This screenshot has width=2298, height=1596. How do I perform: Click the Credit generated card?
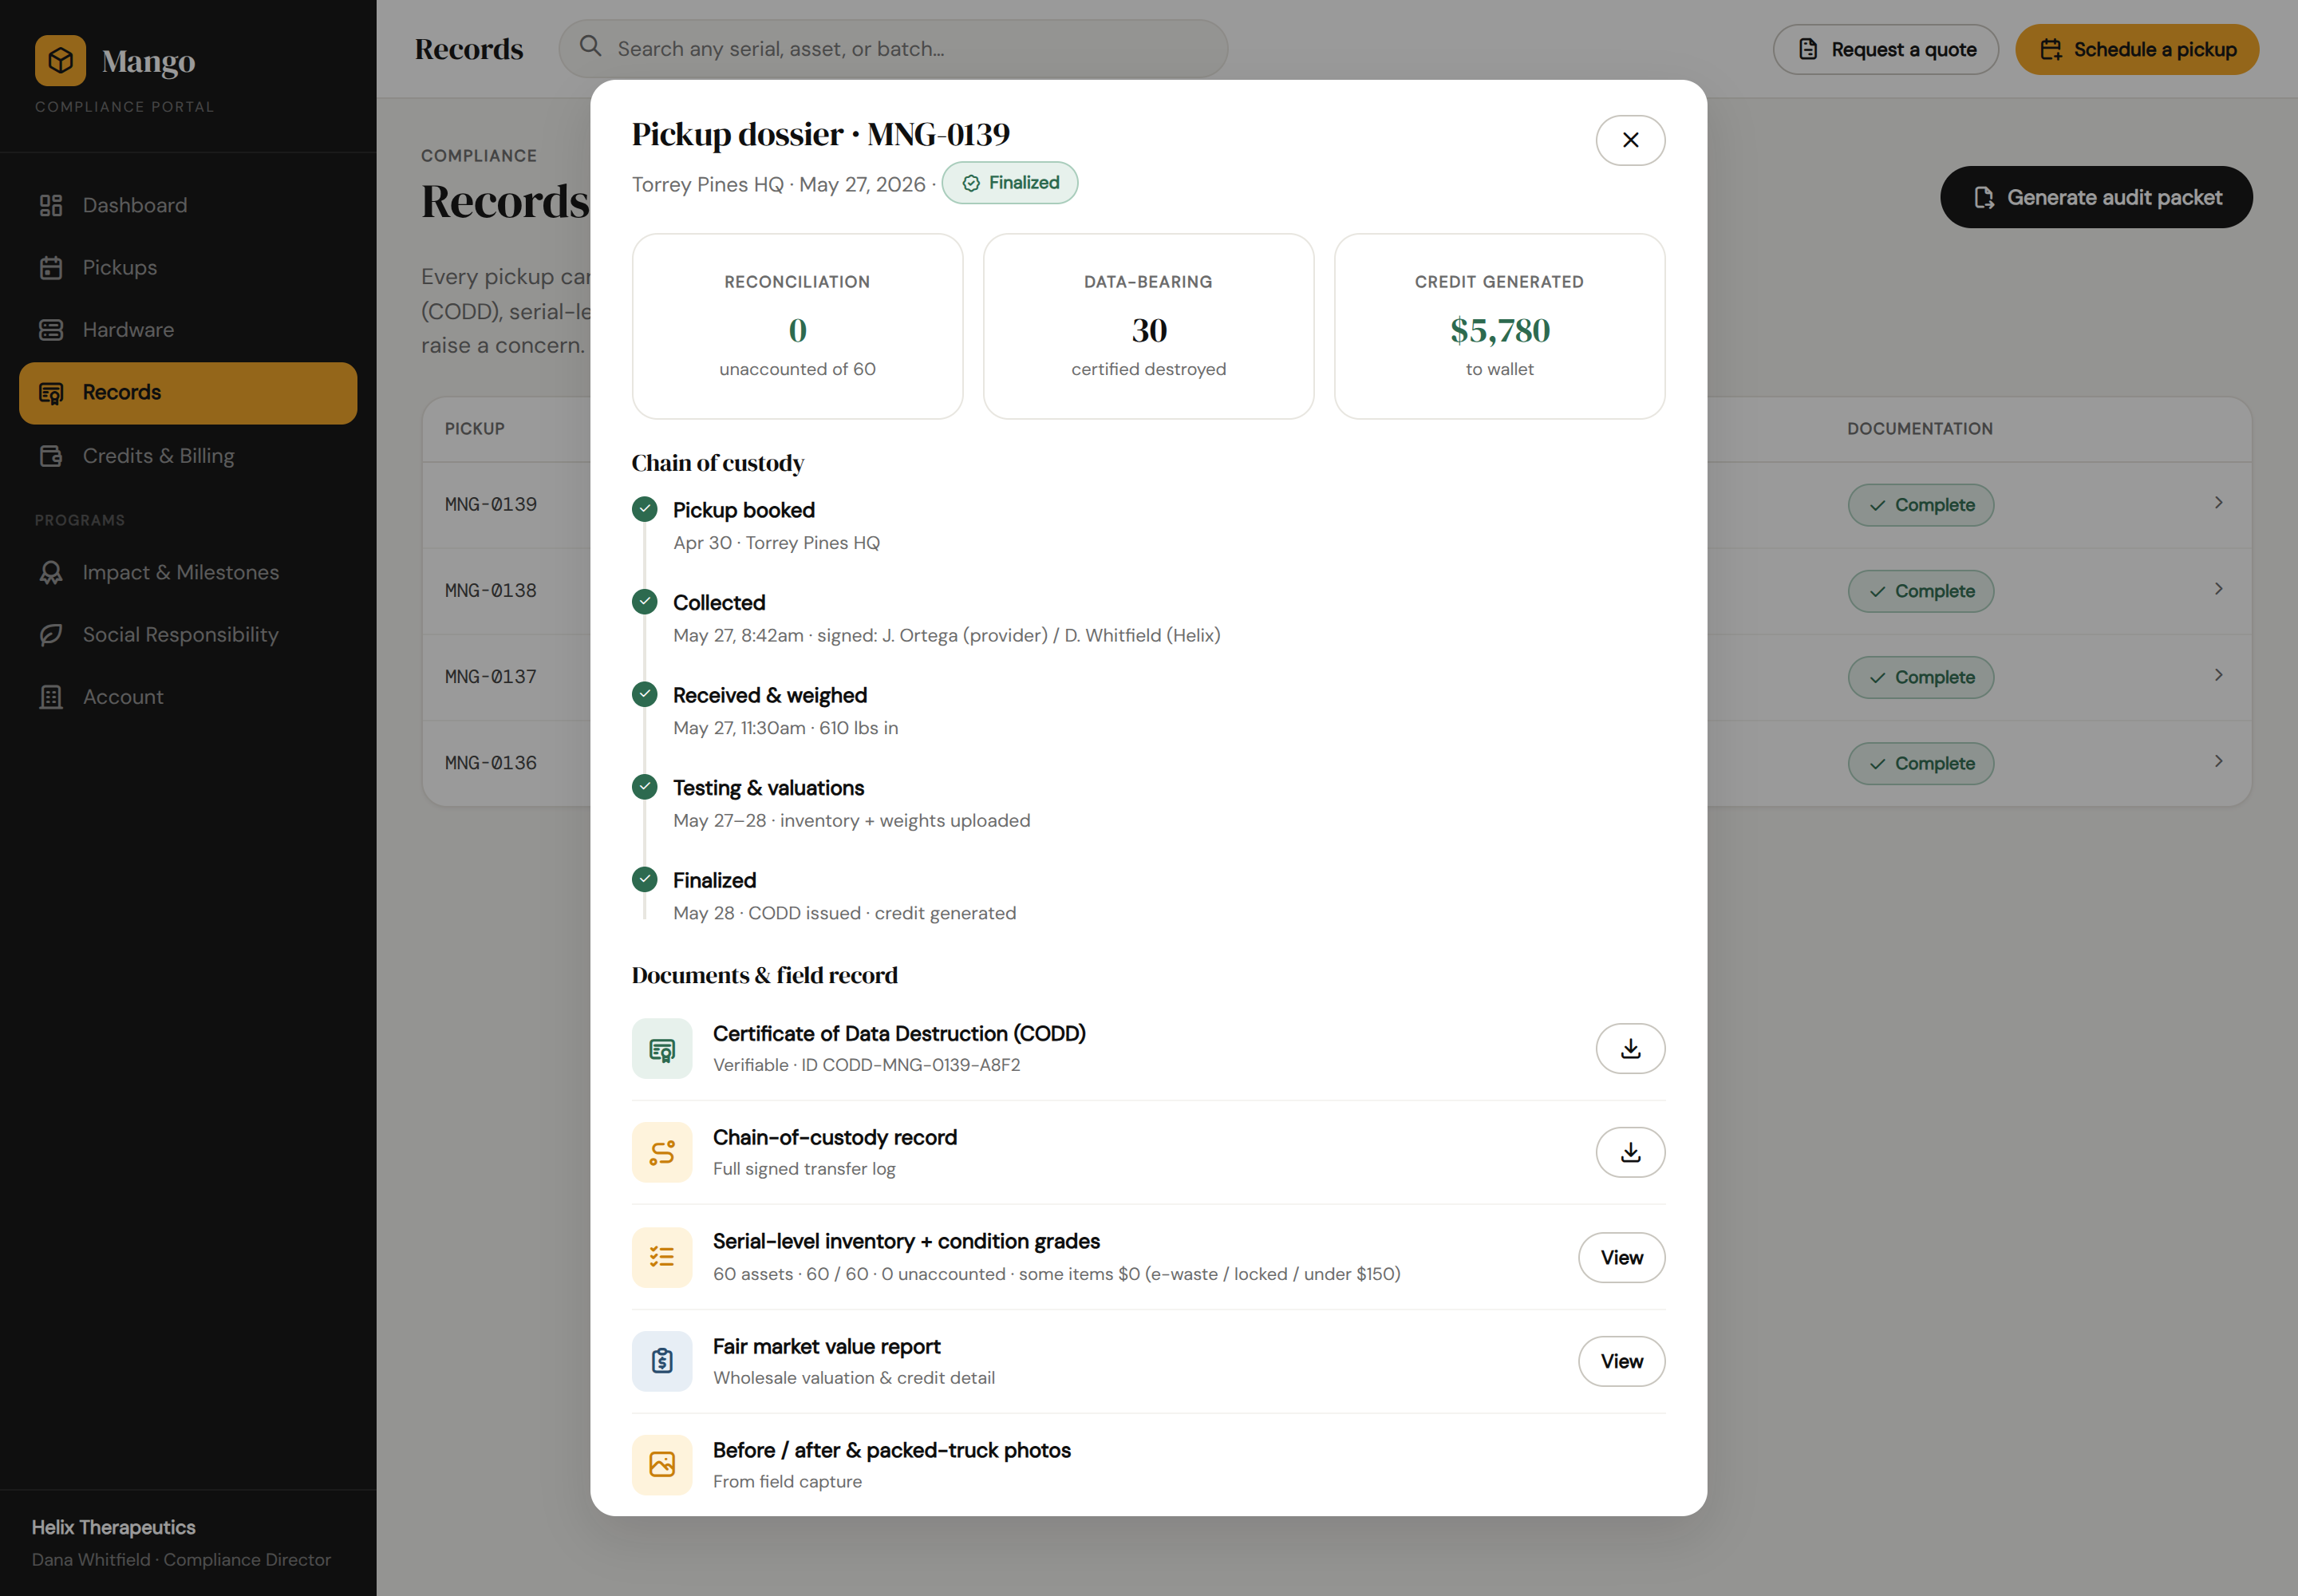pos(1499,326)
